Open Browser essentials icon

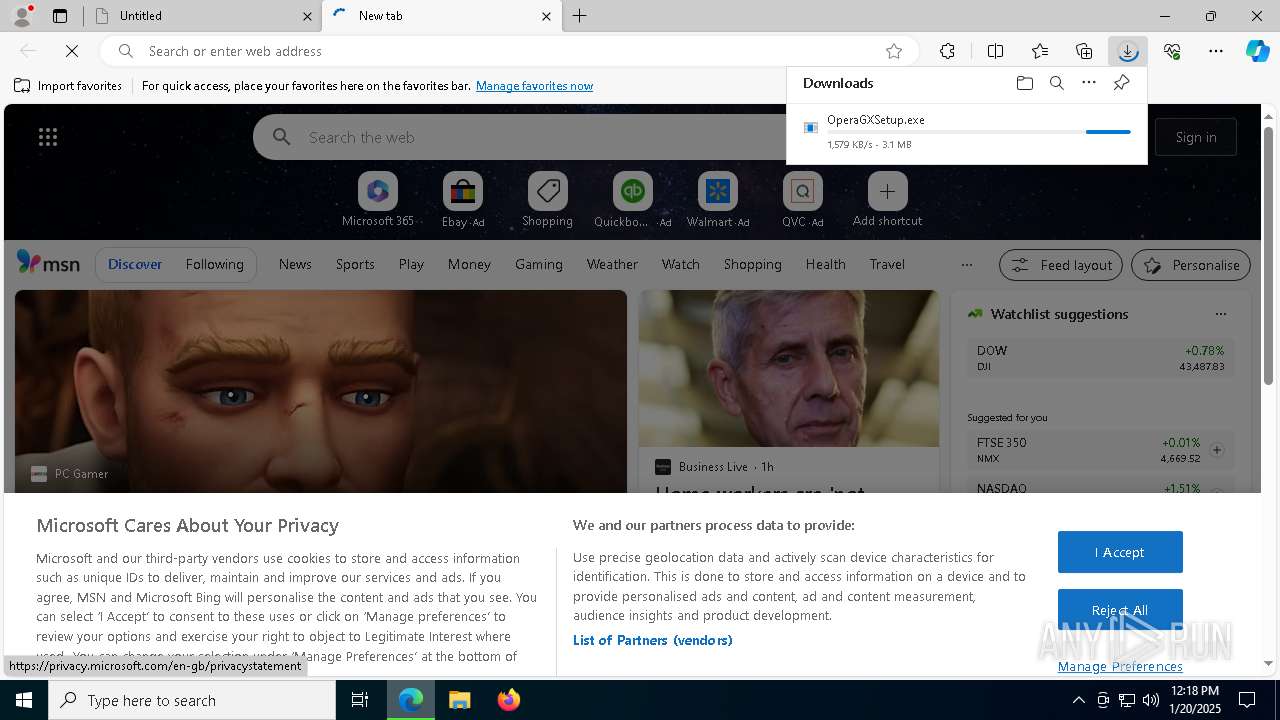click(1172, 51)
